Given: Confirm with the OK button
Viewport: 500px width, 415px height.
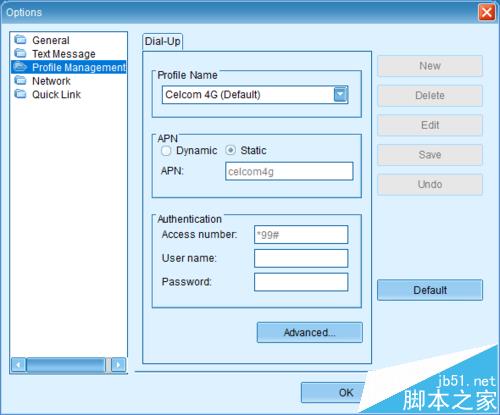Looking at the screenshot, I should pos(333,392).
